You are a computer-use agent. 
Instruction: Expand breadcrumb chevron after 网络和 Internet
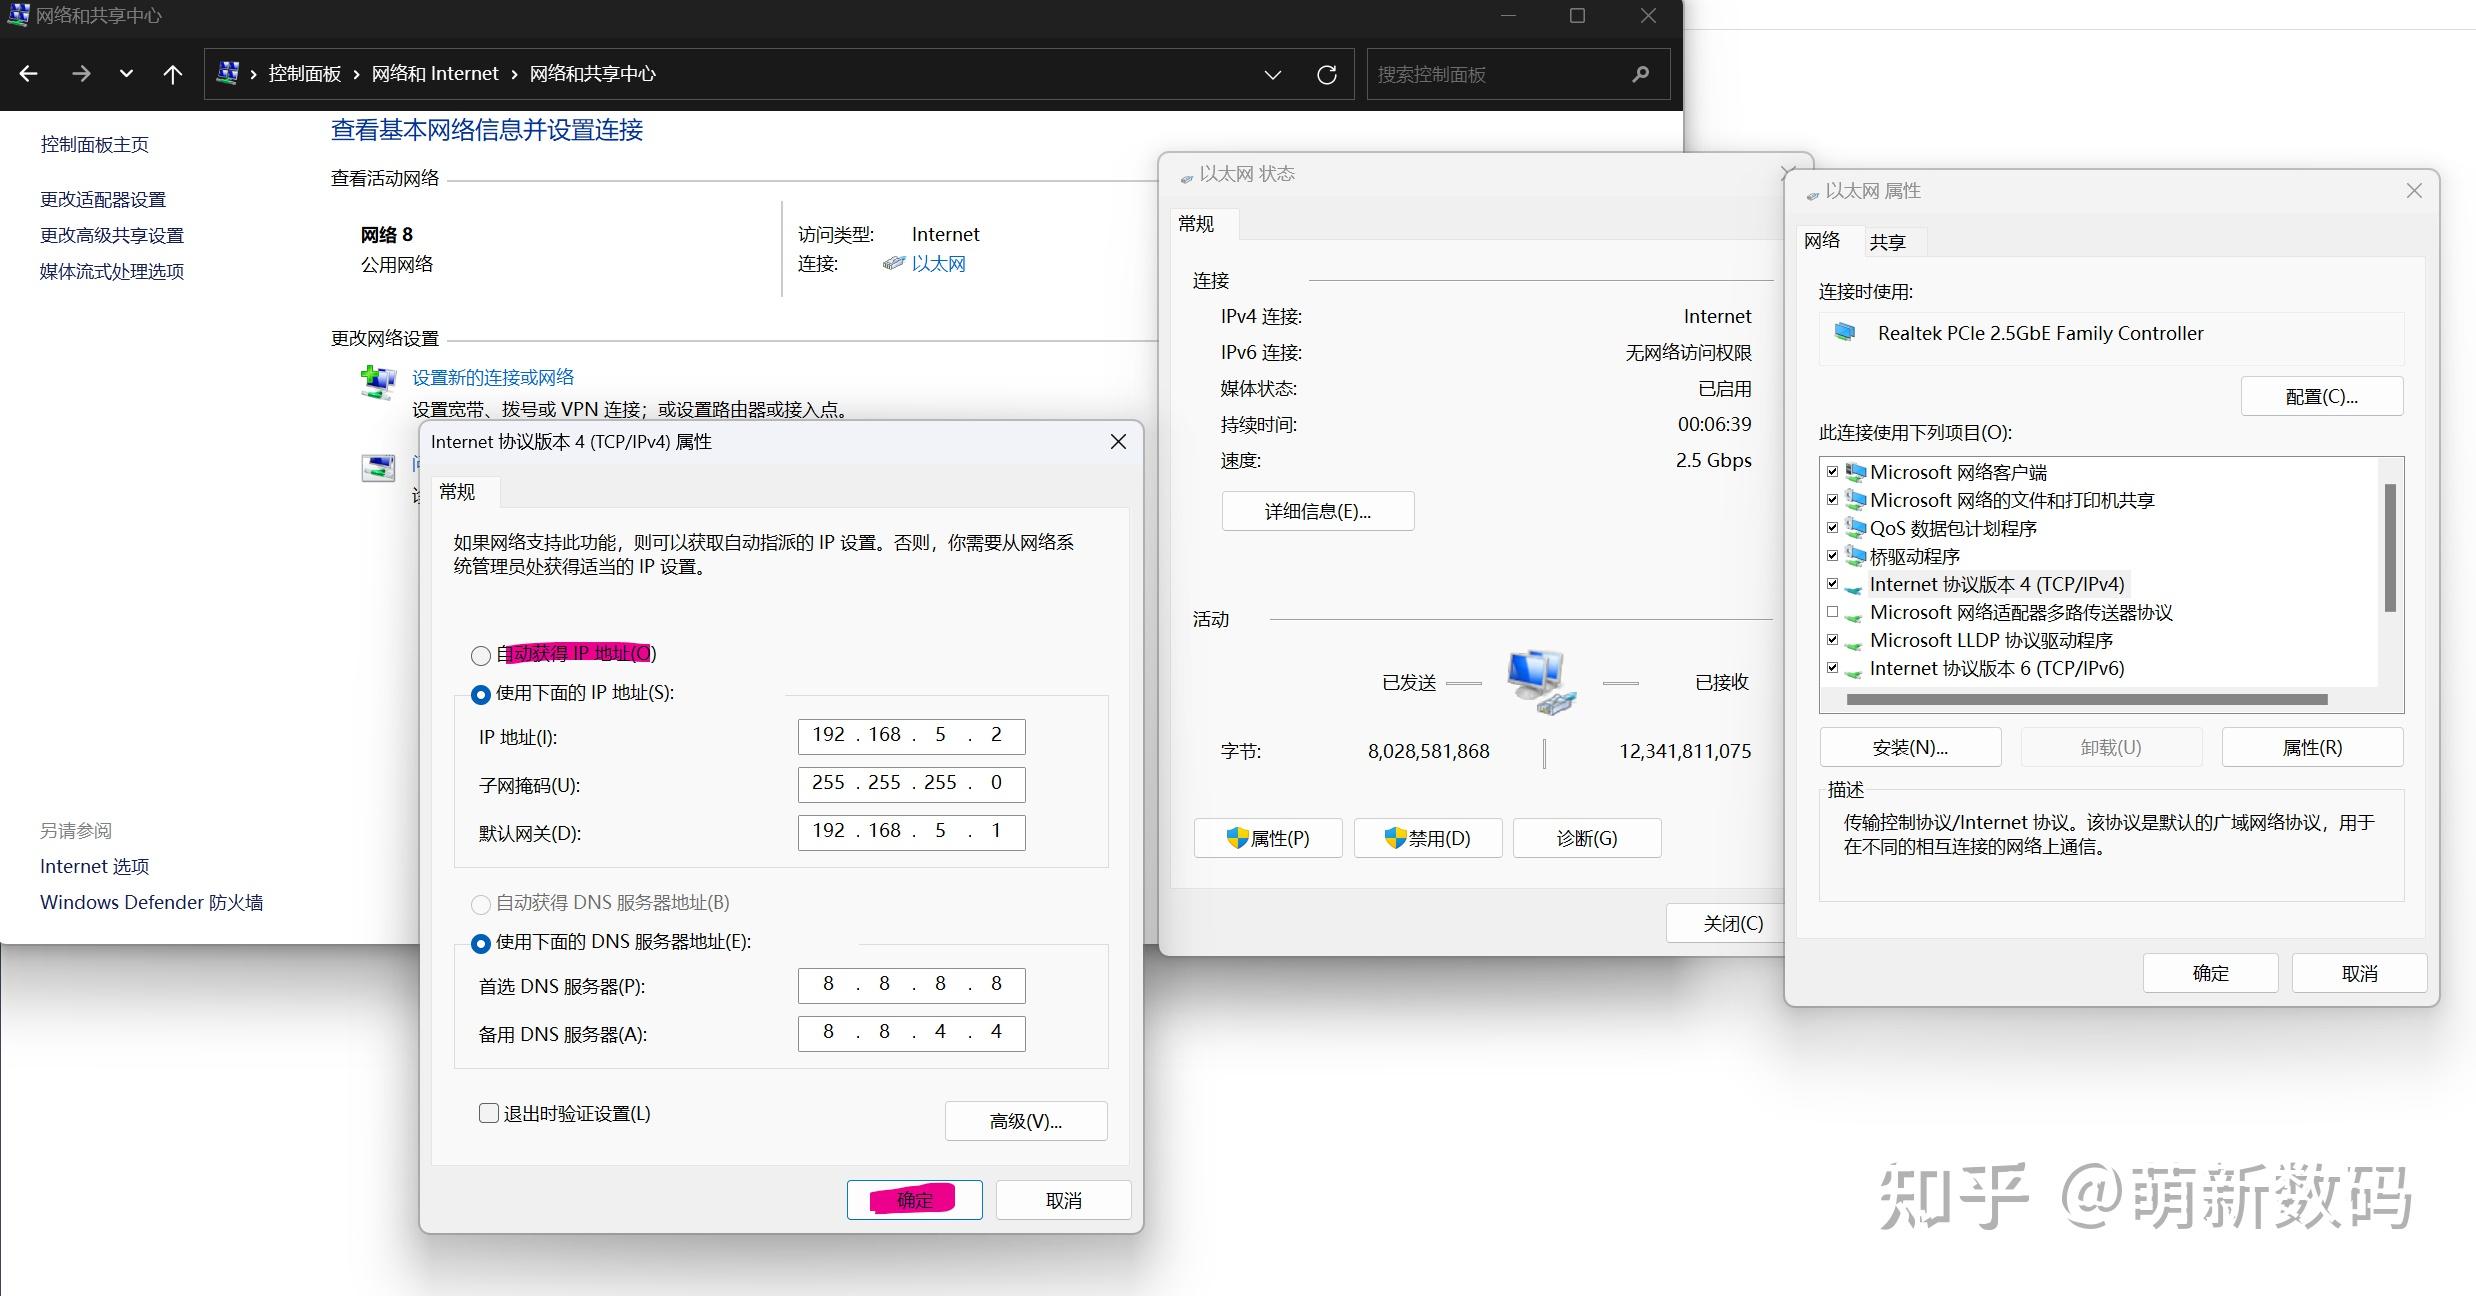(x=512, y=73)
